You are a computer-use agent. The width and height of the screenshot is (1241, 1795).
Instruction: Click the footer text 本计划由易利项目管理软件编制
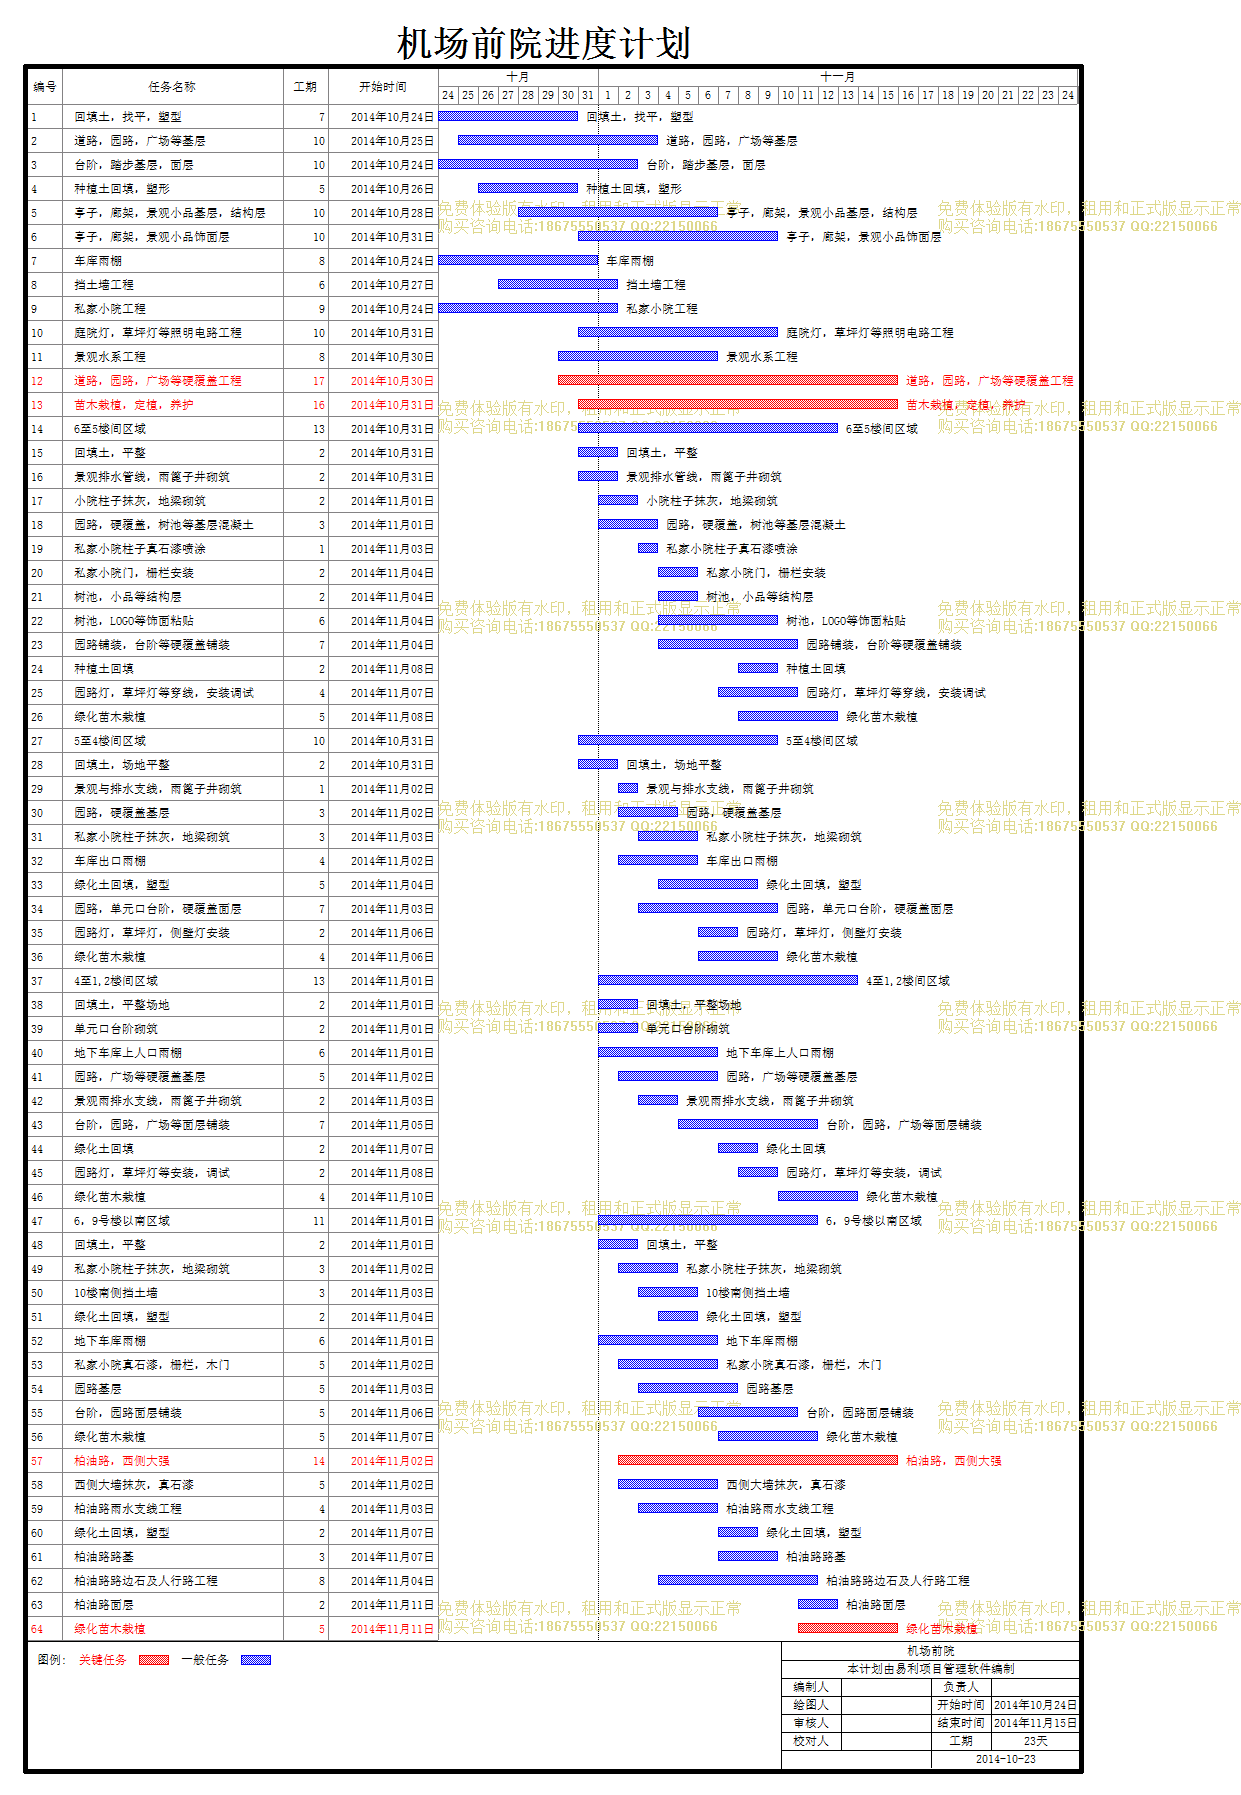click(x=931, y=1669)
